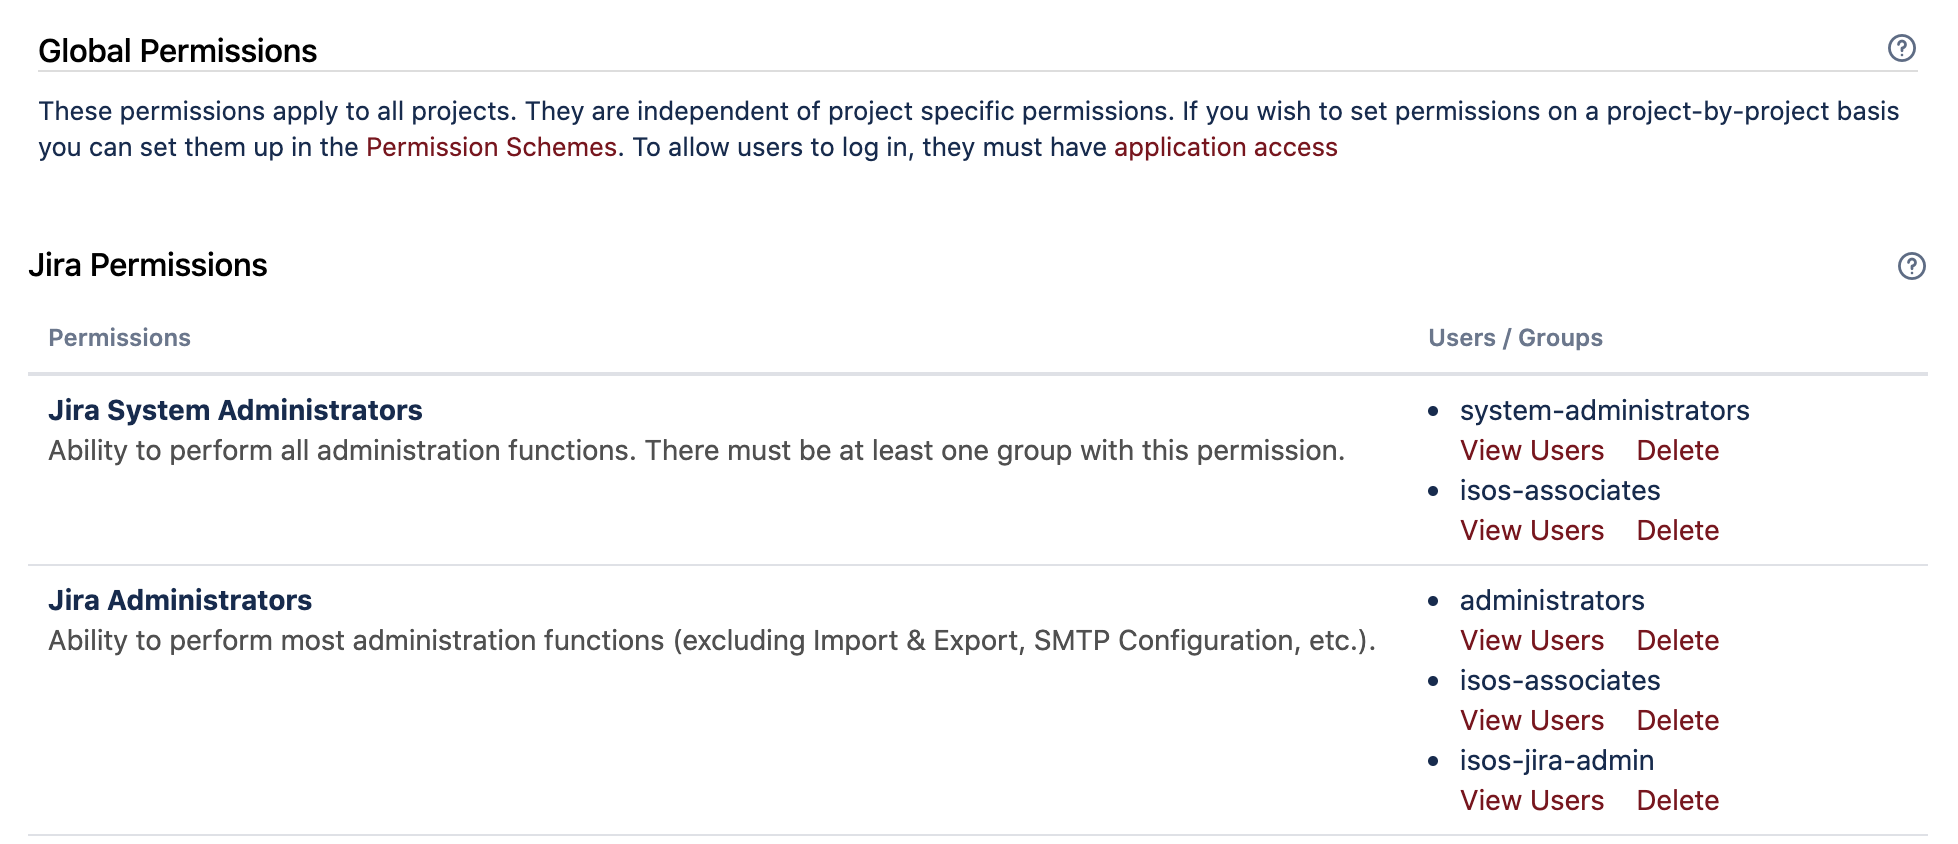1958x844 pixels.
Task: Open help icon beside Global Permissions heading
Action: tap(1901, 48)
